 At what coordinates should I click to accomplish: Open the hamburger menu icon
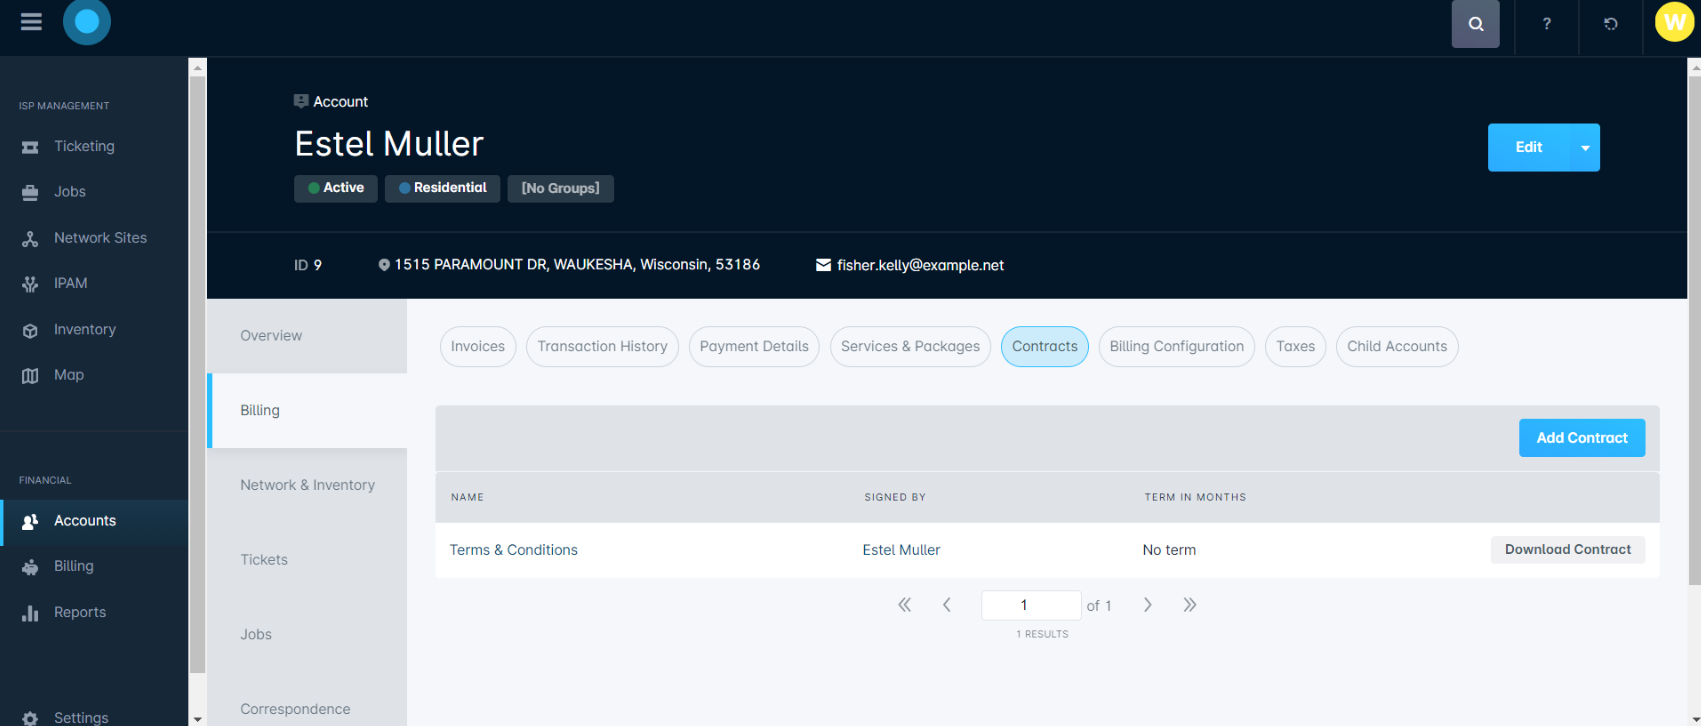coord(31,22)
